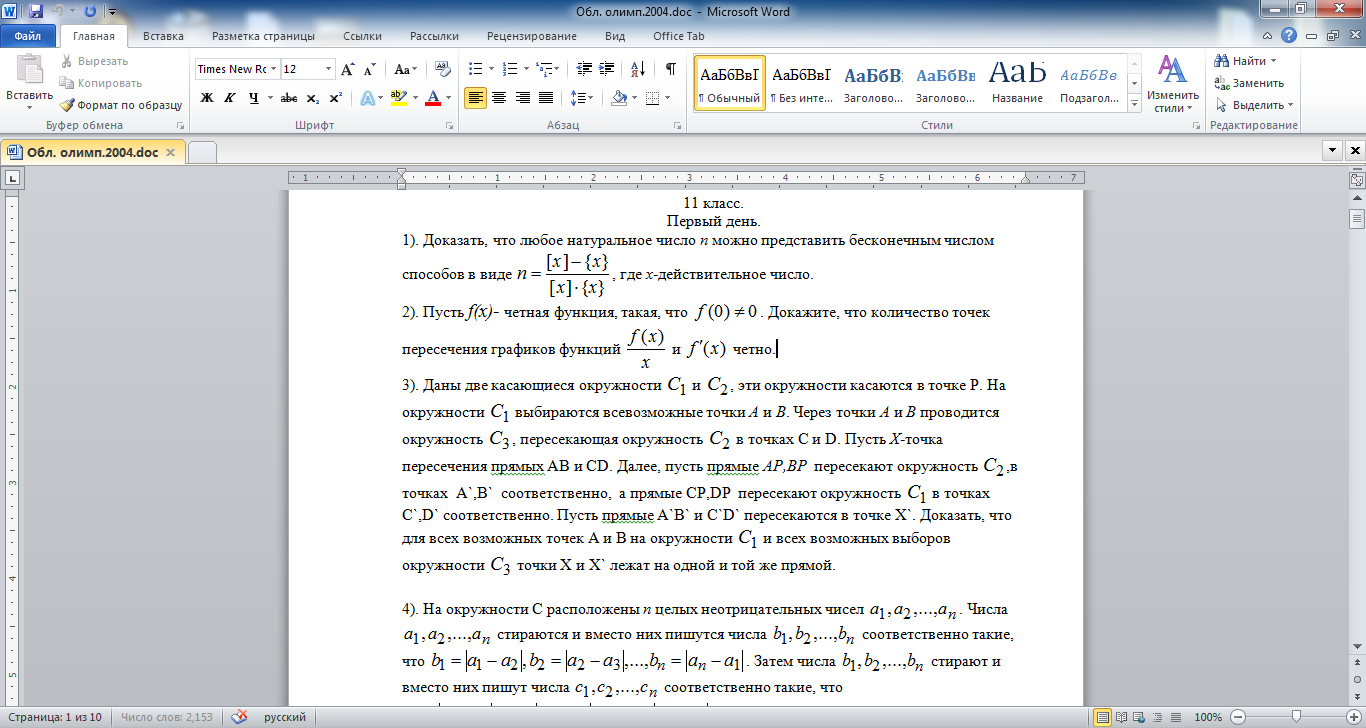Click the red font color A swatch
Screen dimensions: 1366x728
point(433,98)
